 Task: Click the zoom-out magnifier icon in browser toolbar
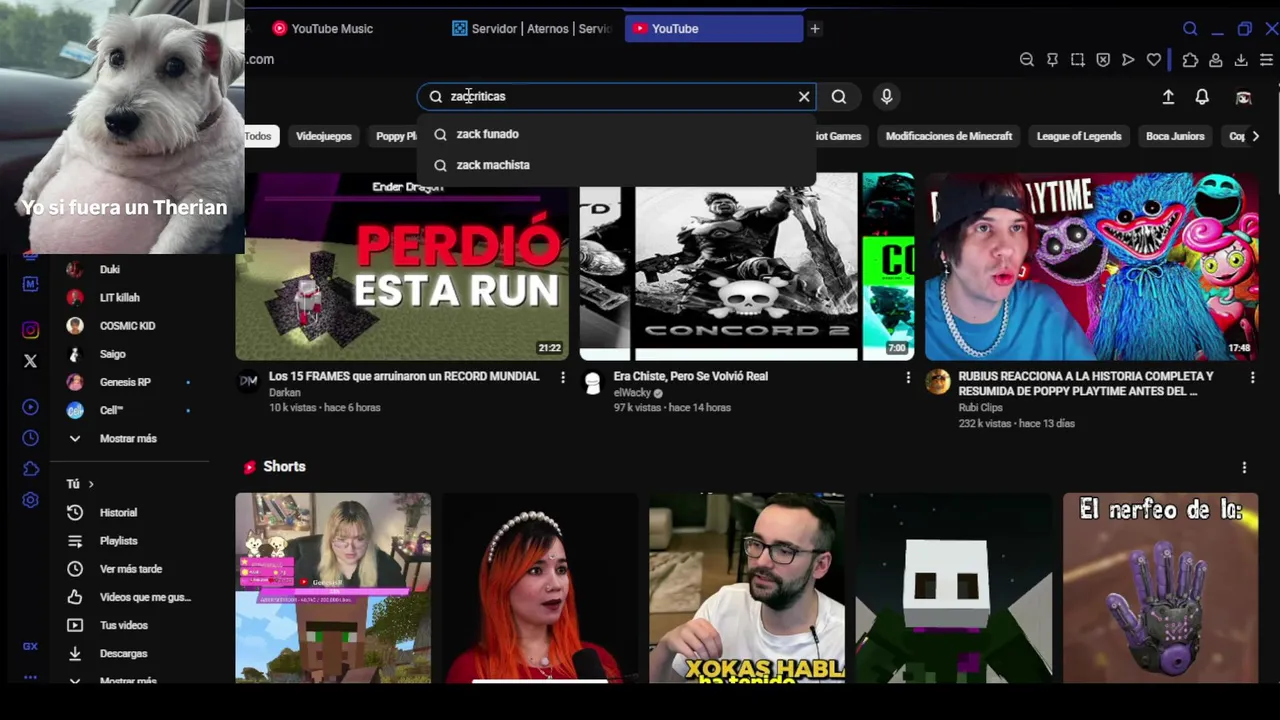[x=1027, y=60]
